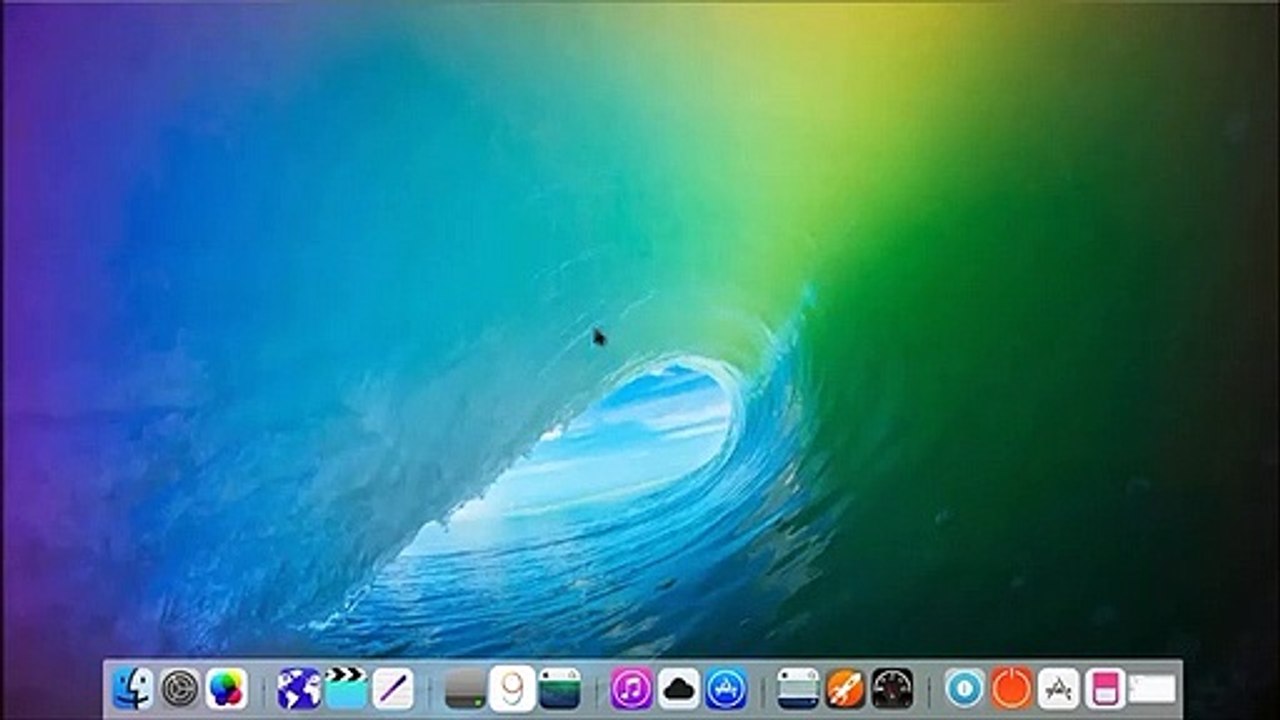Click the orange power button icon
The width and height of the screenshot is (1280, 720).
point(1012,688)
